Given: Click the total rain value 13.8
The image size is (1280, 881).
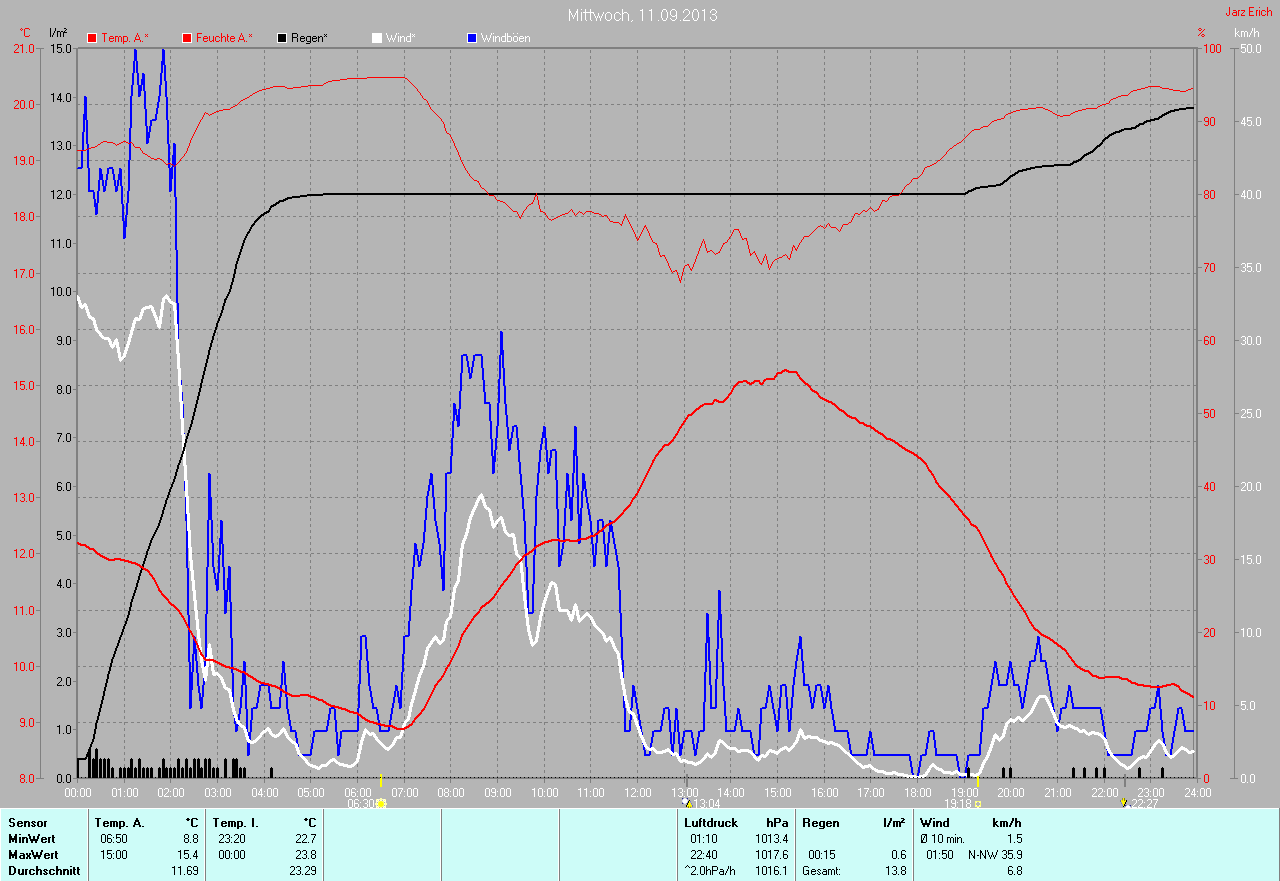Looking at the screenshot, I should coord(895,871).
